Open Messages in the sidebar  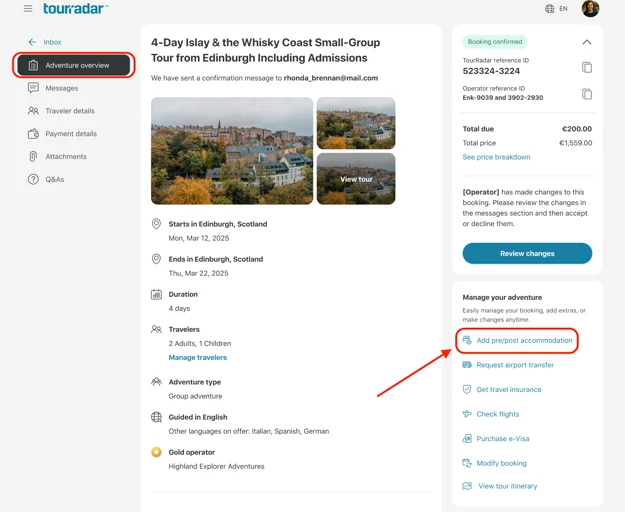tap(61, 88)
